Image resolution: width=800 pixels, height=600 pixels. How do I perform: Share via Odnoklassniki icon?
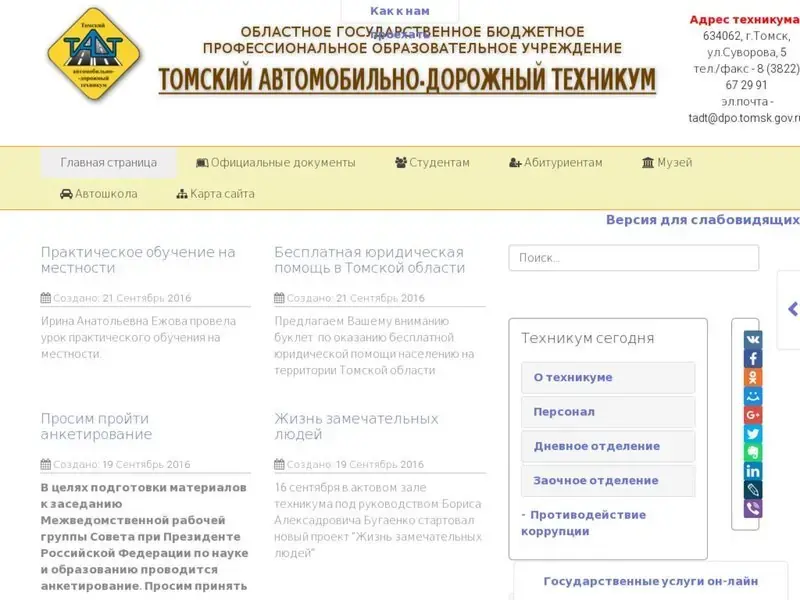[752, 377]
